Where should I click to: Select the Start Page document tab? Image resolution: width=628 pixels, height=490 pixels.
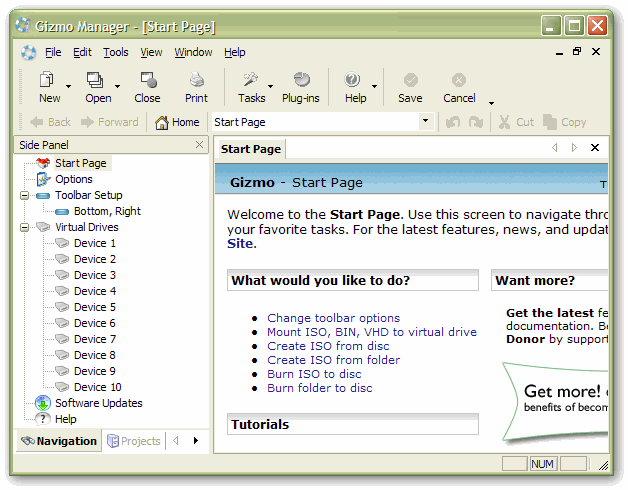(251, 149)
